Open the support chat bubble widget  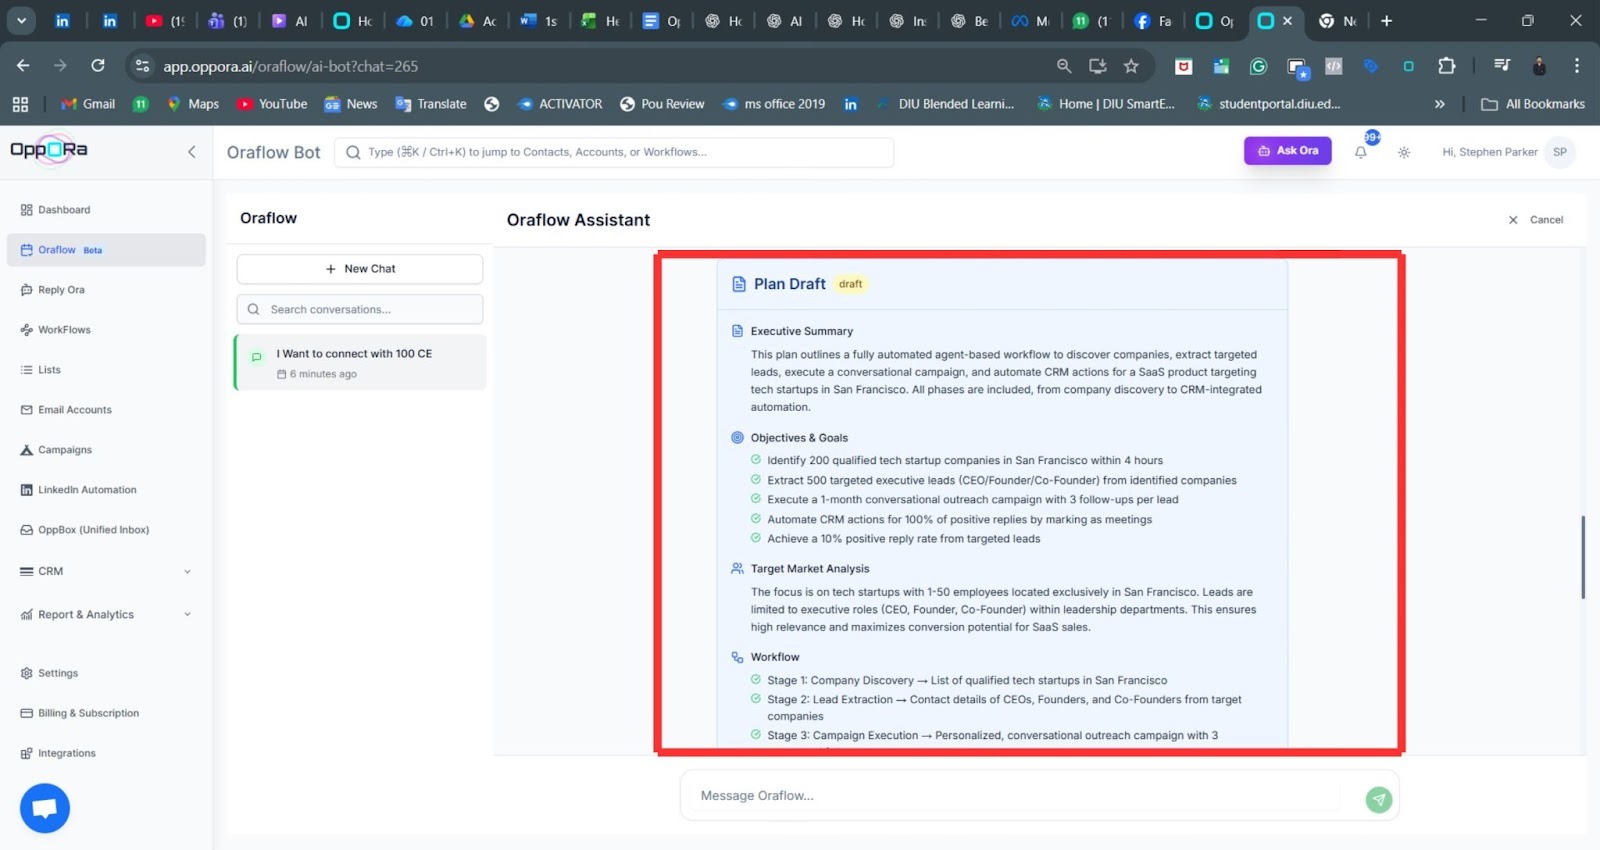tap(45, 808)
